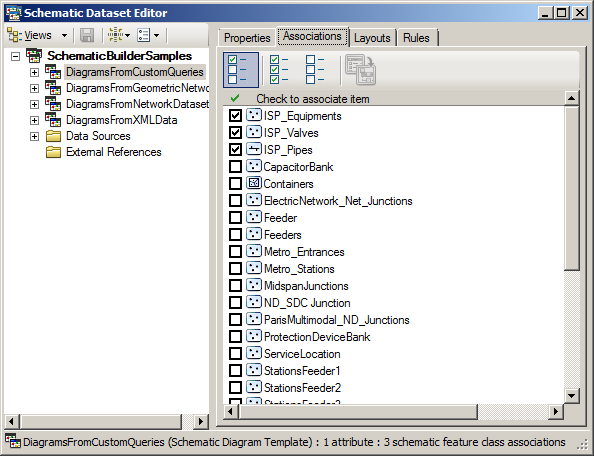594x456 pixels.
Task: Click the tree pane horizontal scrollbar thumb
Action: [x=101, y=421]
